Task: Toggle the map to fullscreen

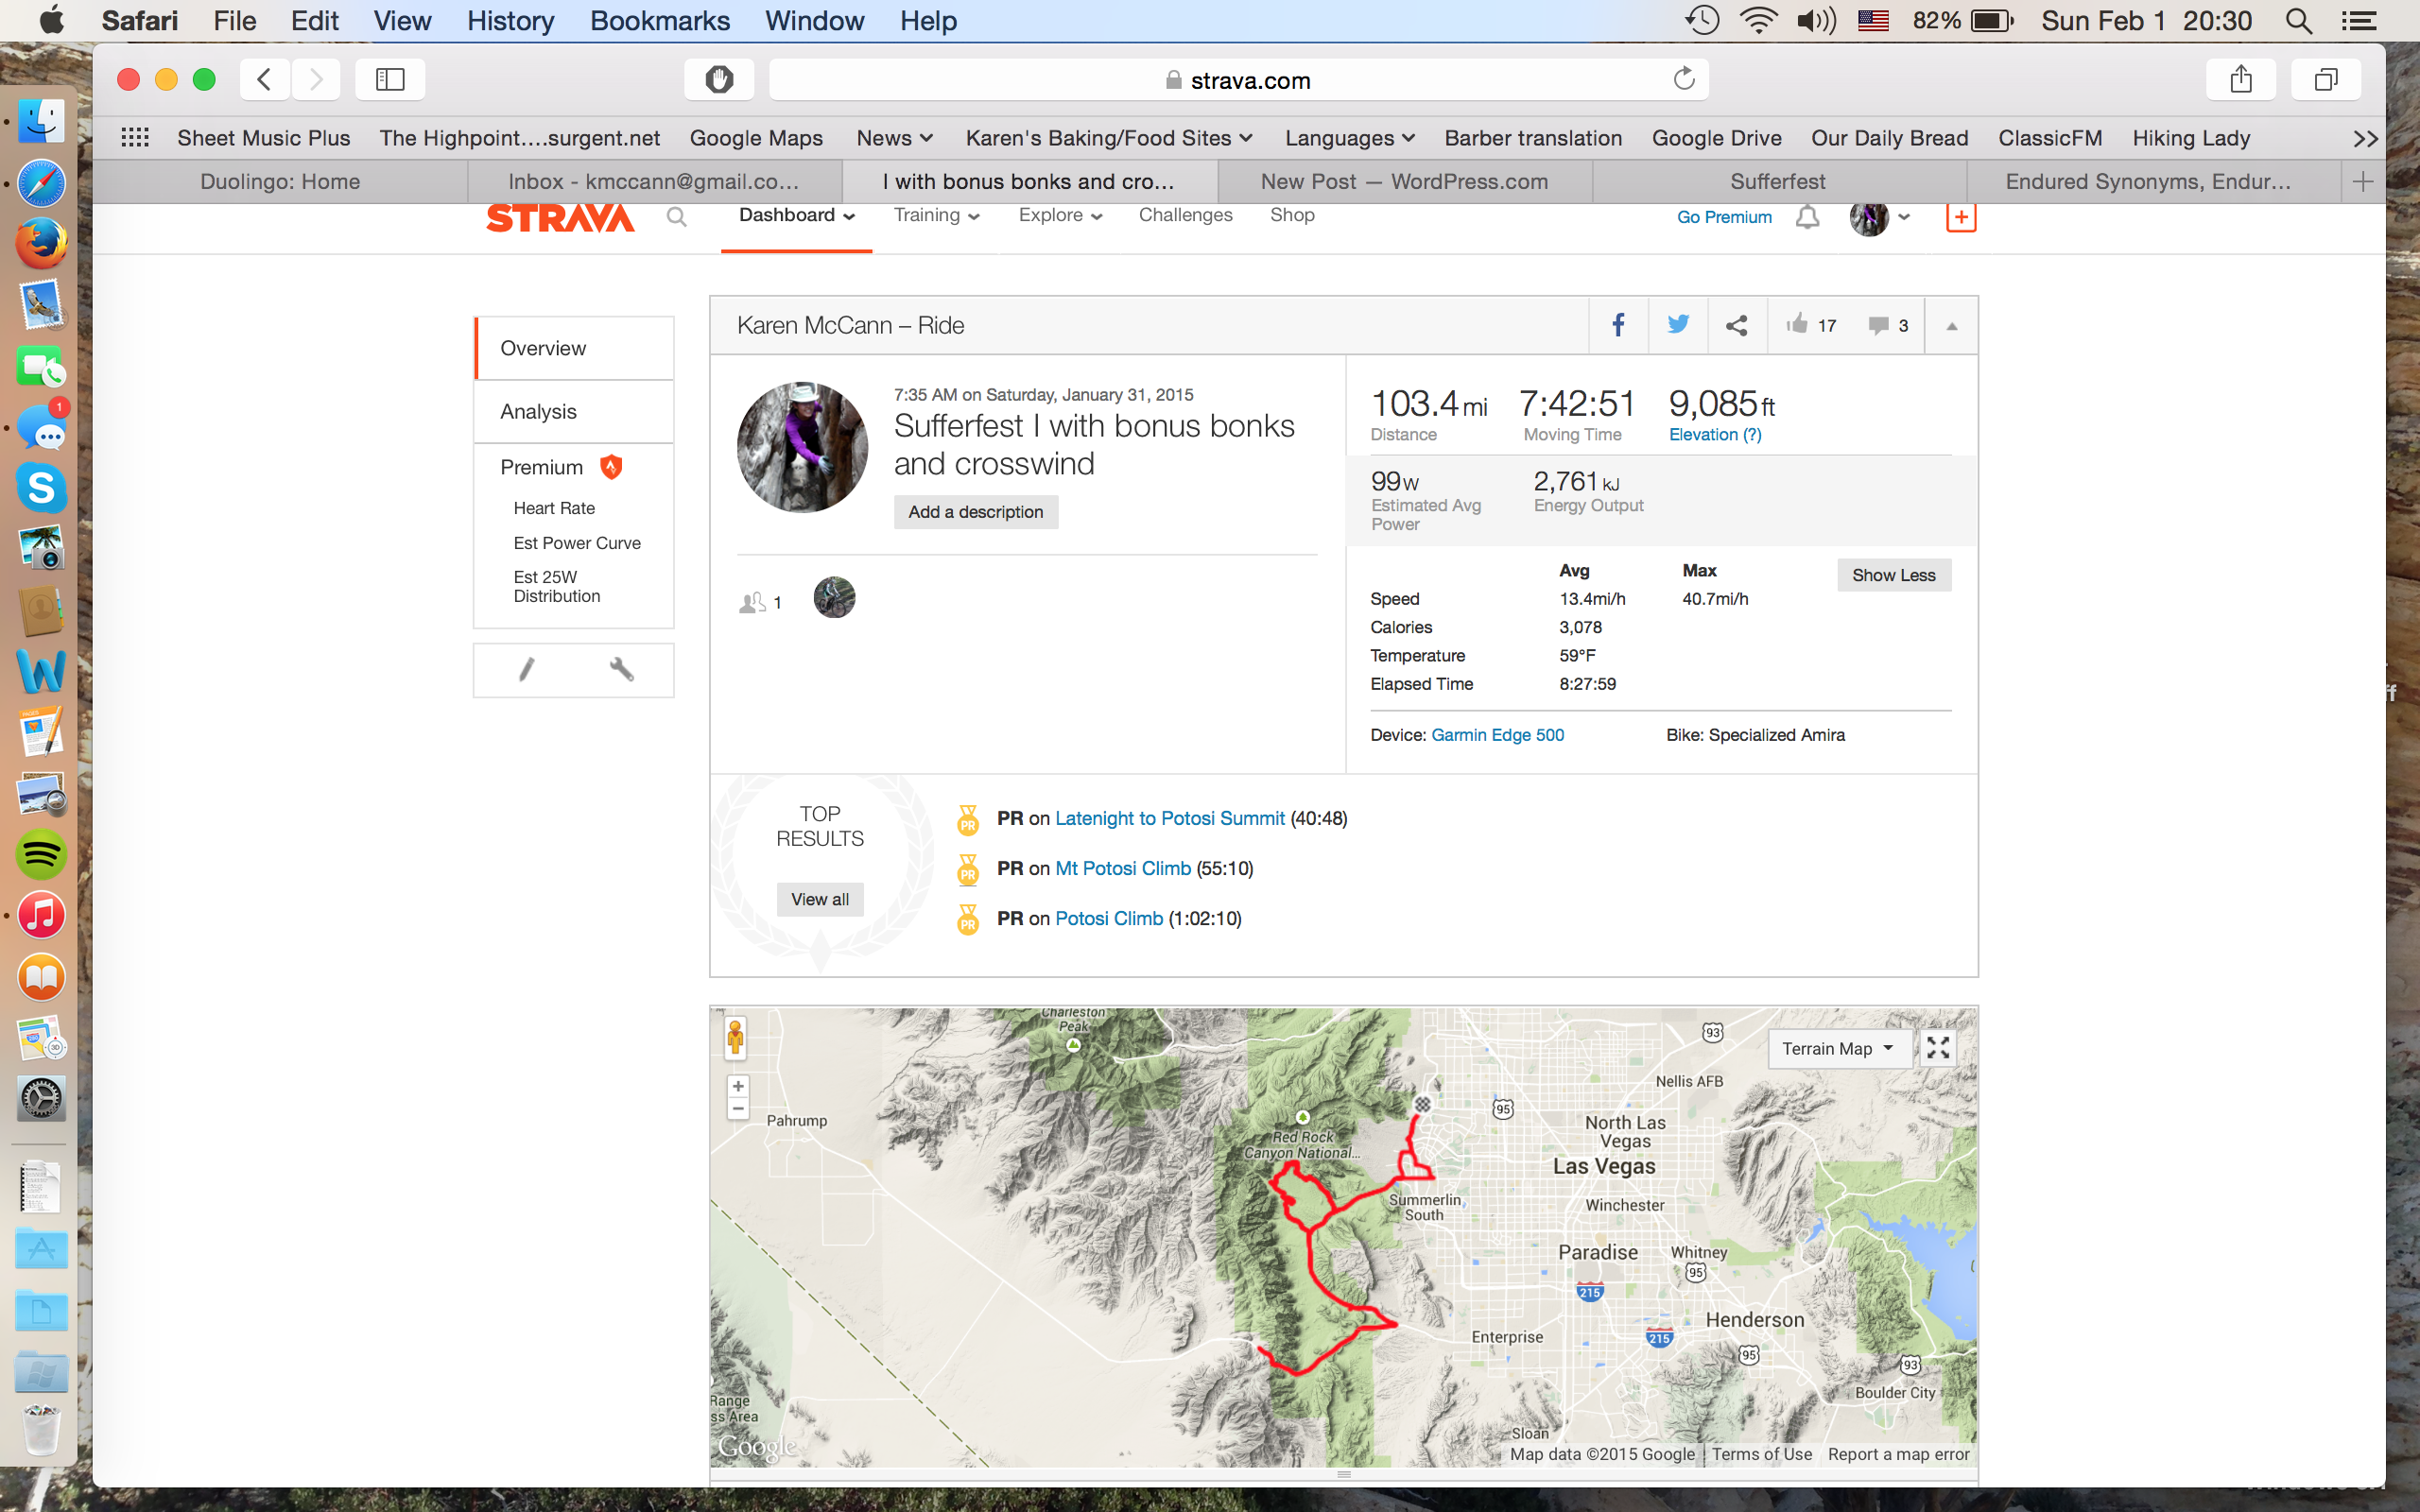Action: pyautogui.click(x=1938, y=1048)
